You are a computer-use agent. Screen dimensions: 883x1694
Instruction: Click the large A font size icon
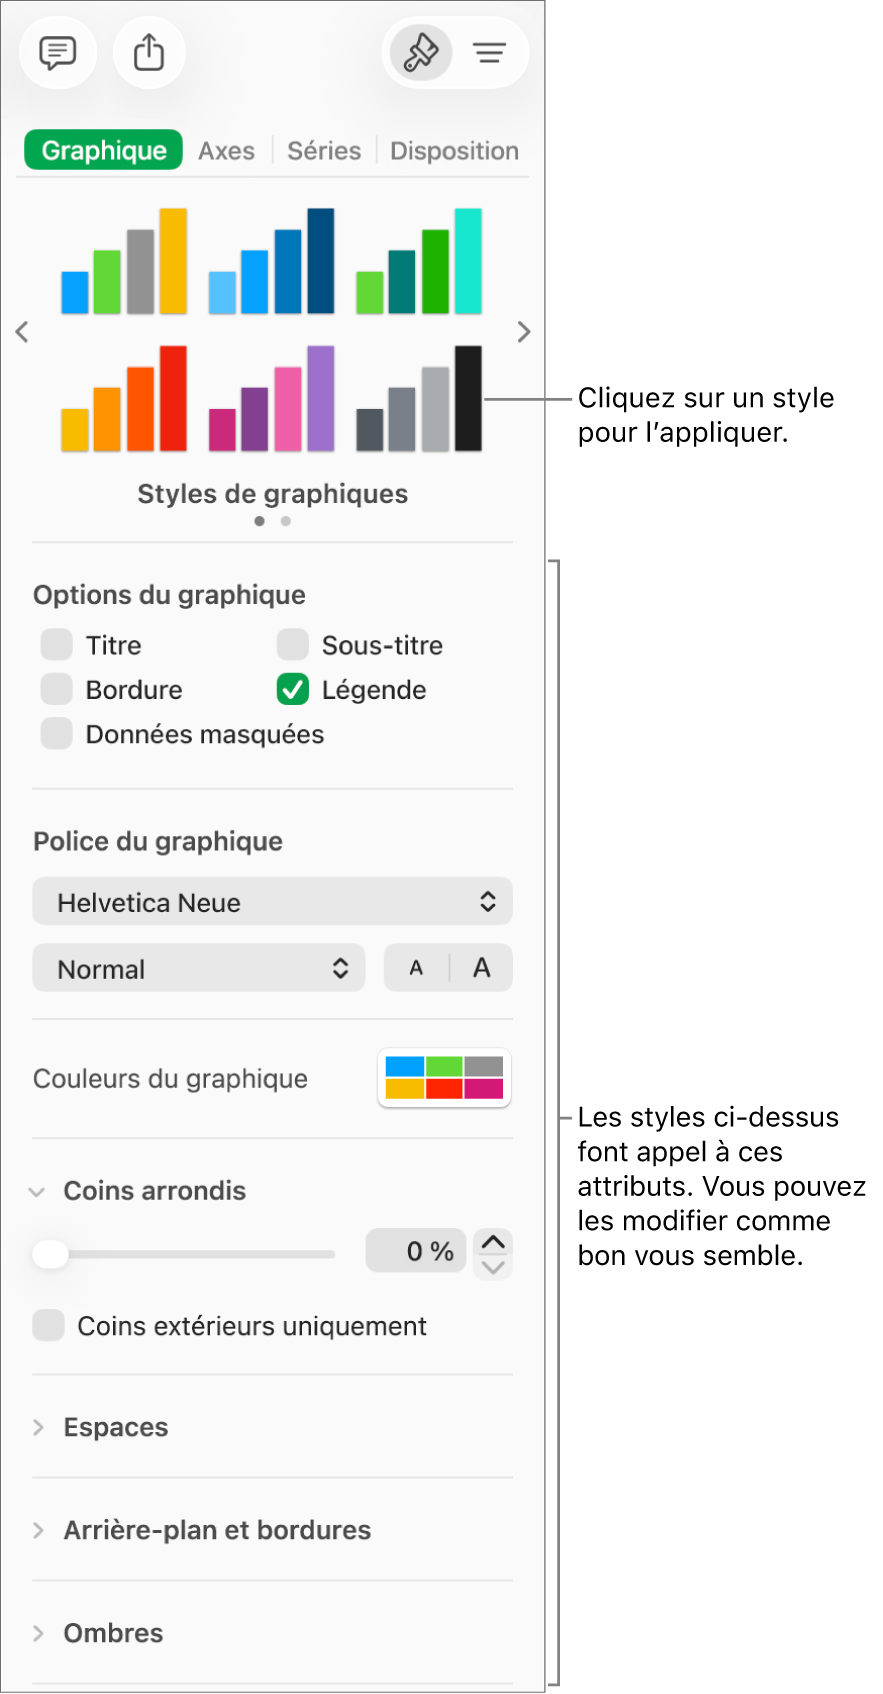(x=481, y=967)
